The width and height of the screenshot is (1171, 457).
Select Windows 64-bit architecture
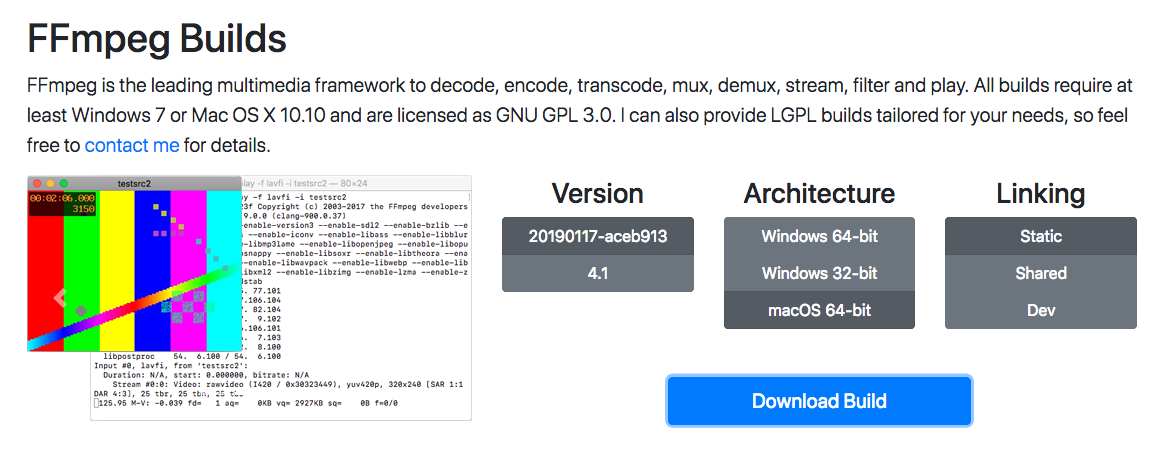coord(819,236)
